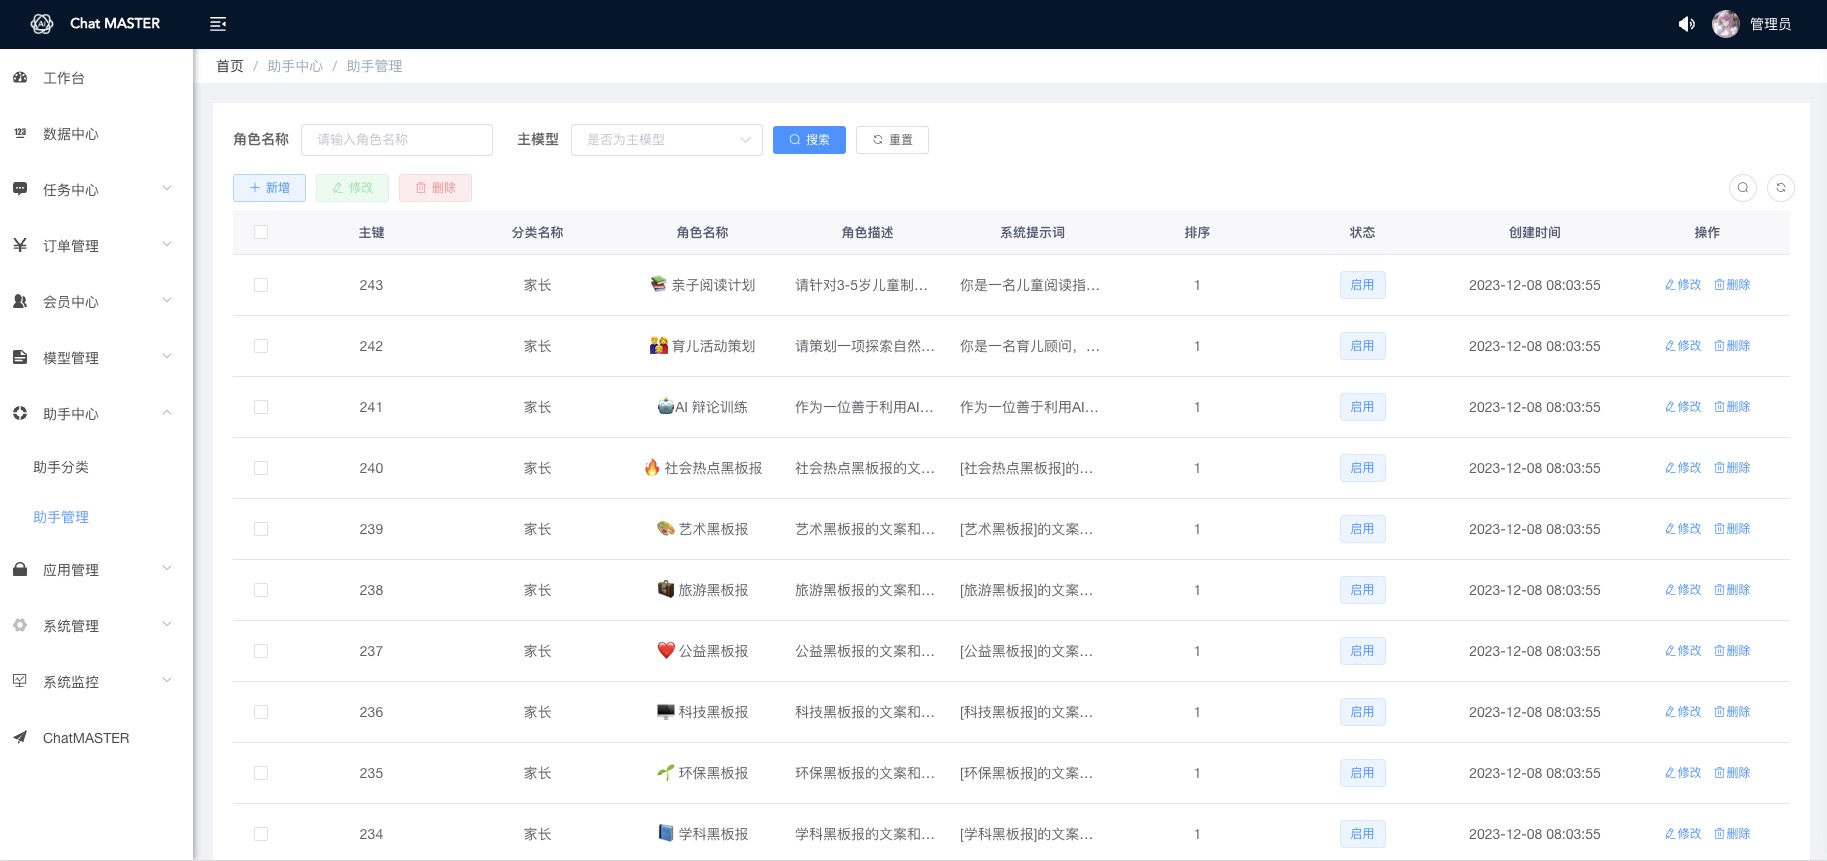Click 删除 link for row 241
Viewport: 1827px width, 861px height.
[1732, 407]
